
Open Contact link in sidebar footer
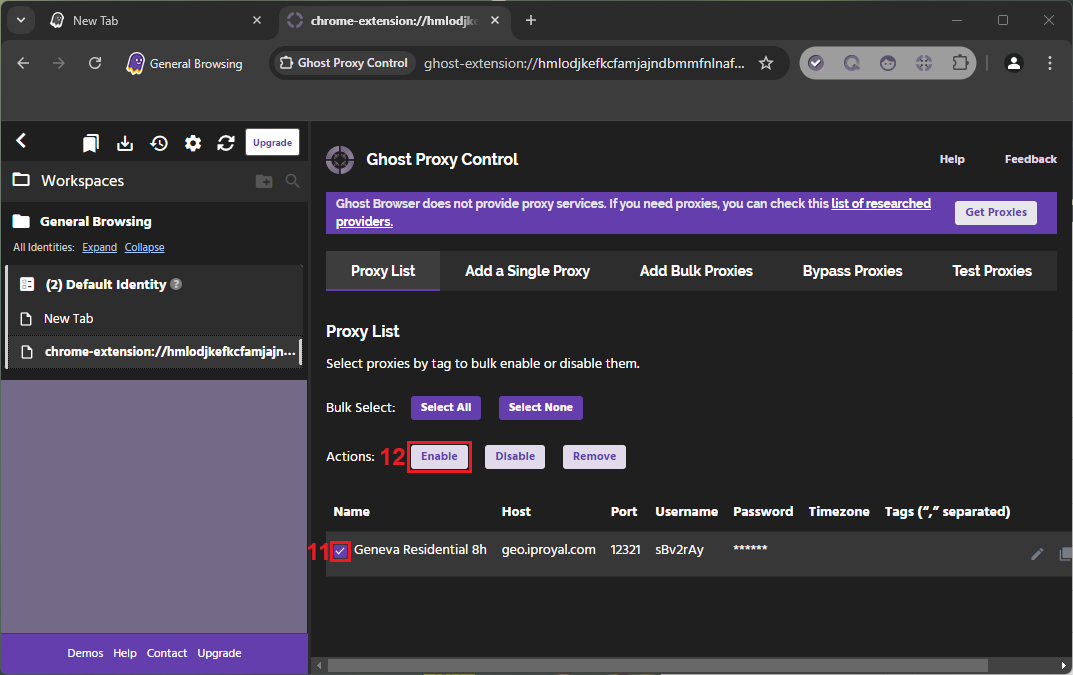(166, 653)
